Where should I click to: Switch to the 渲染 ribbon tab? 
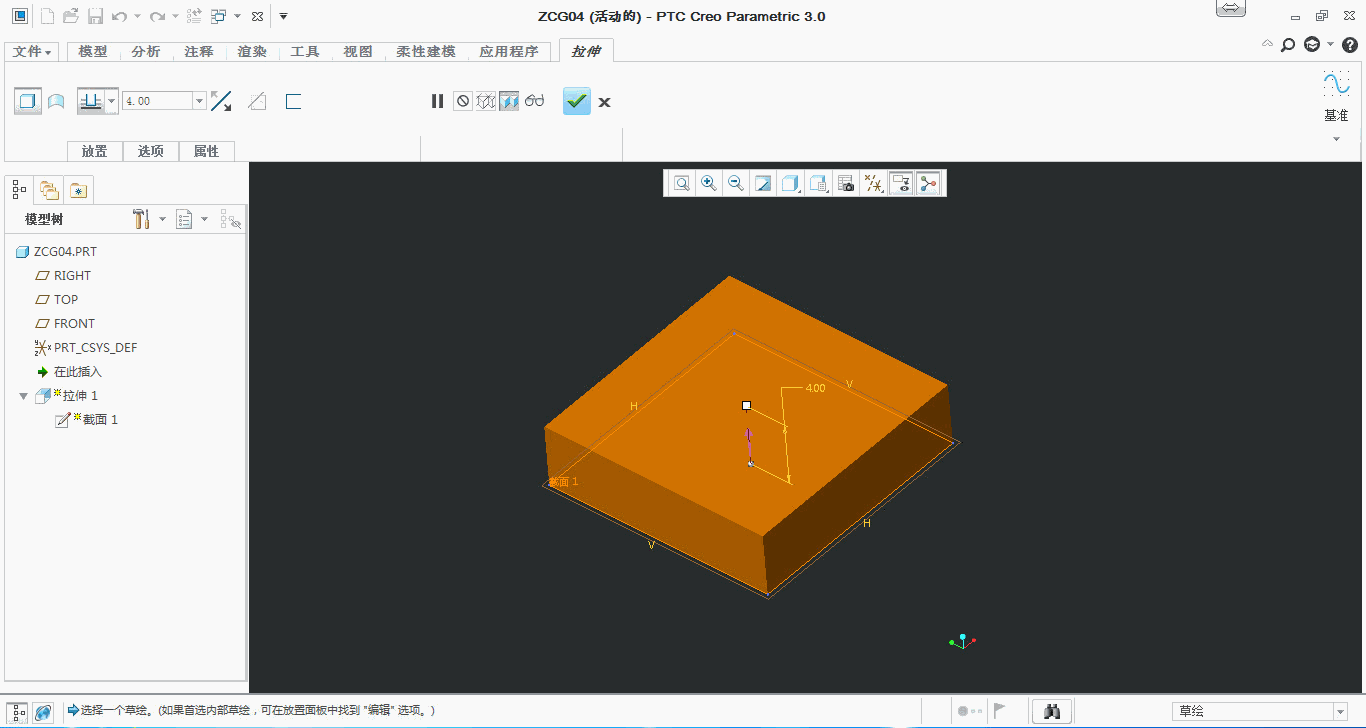tap(252, 52)
